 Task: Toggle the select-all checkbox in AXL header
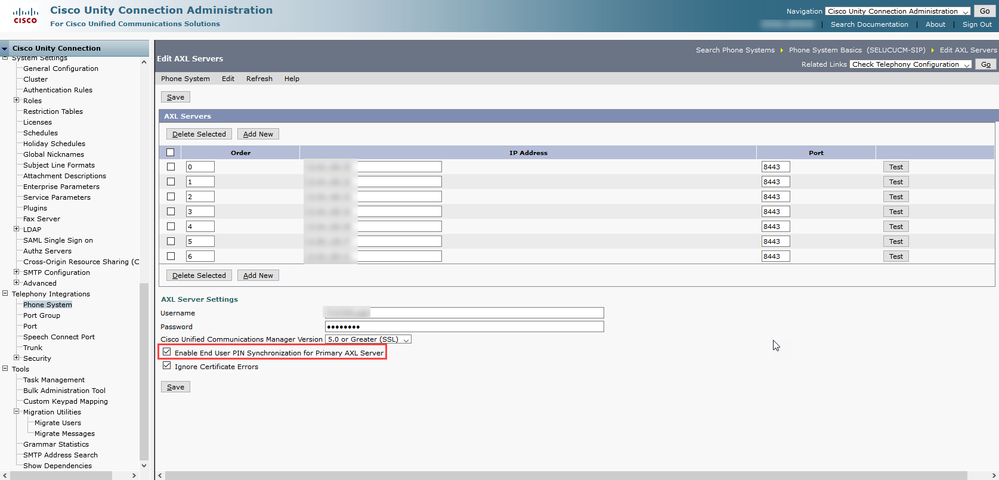tap(170, 152)
